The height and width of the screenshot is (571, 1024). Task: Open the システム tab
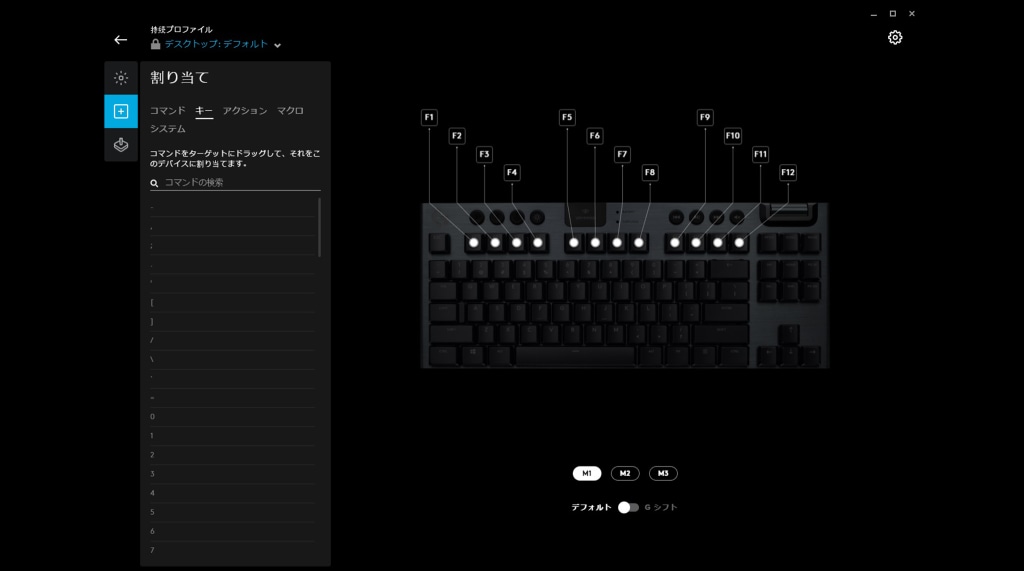(168, 129)
